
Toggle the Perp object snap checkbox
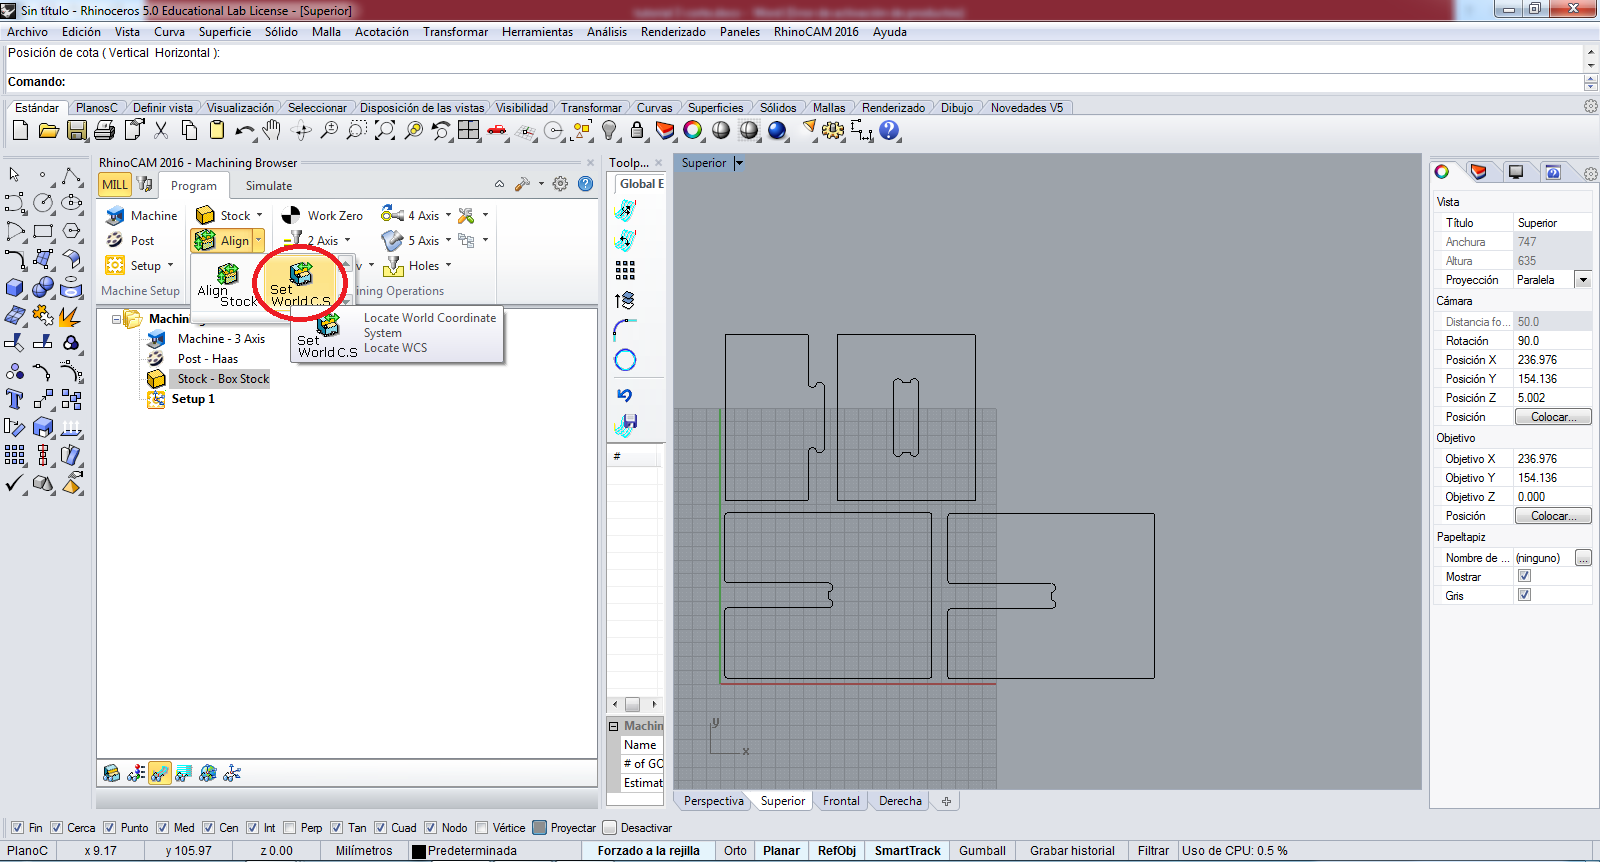[x=290, y=828]
